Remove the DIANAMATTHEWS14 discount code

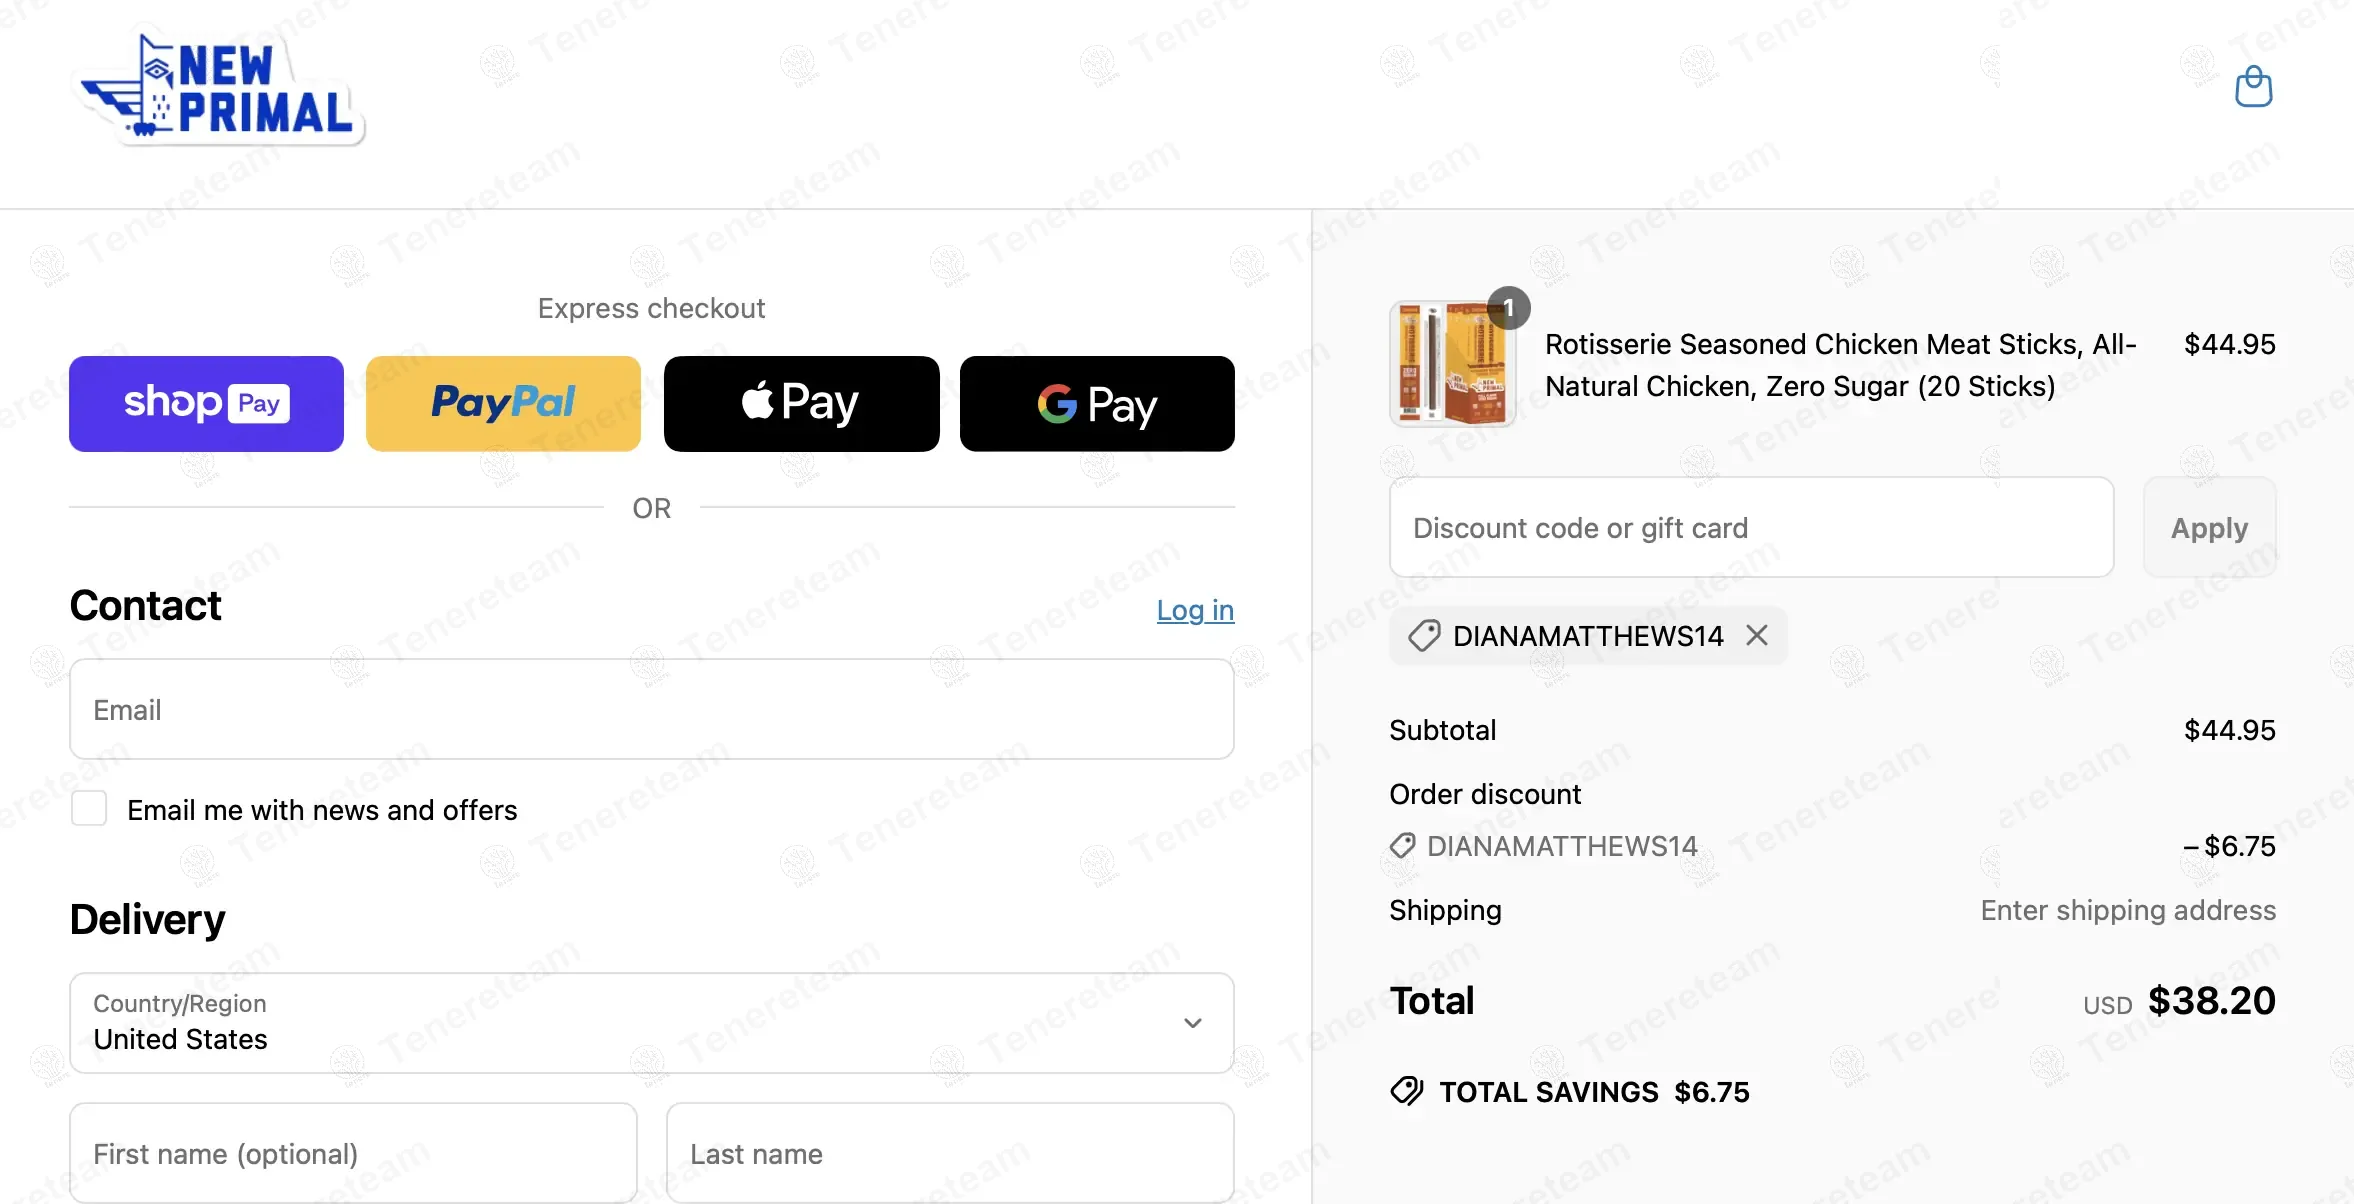click(x=1757, y=635)
